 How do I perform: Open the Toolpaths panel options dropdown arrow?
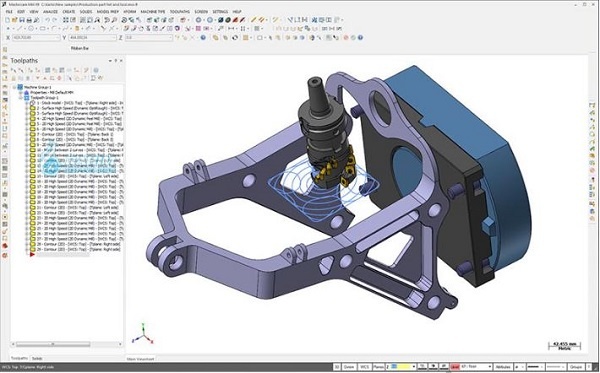click(110, 60)
